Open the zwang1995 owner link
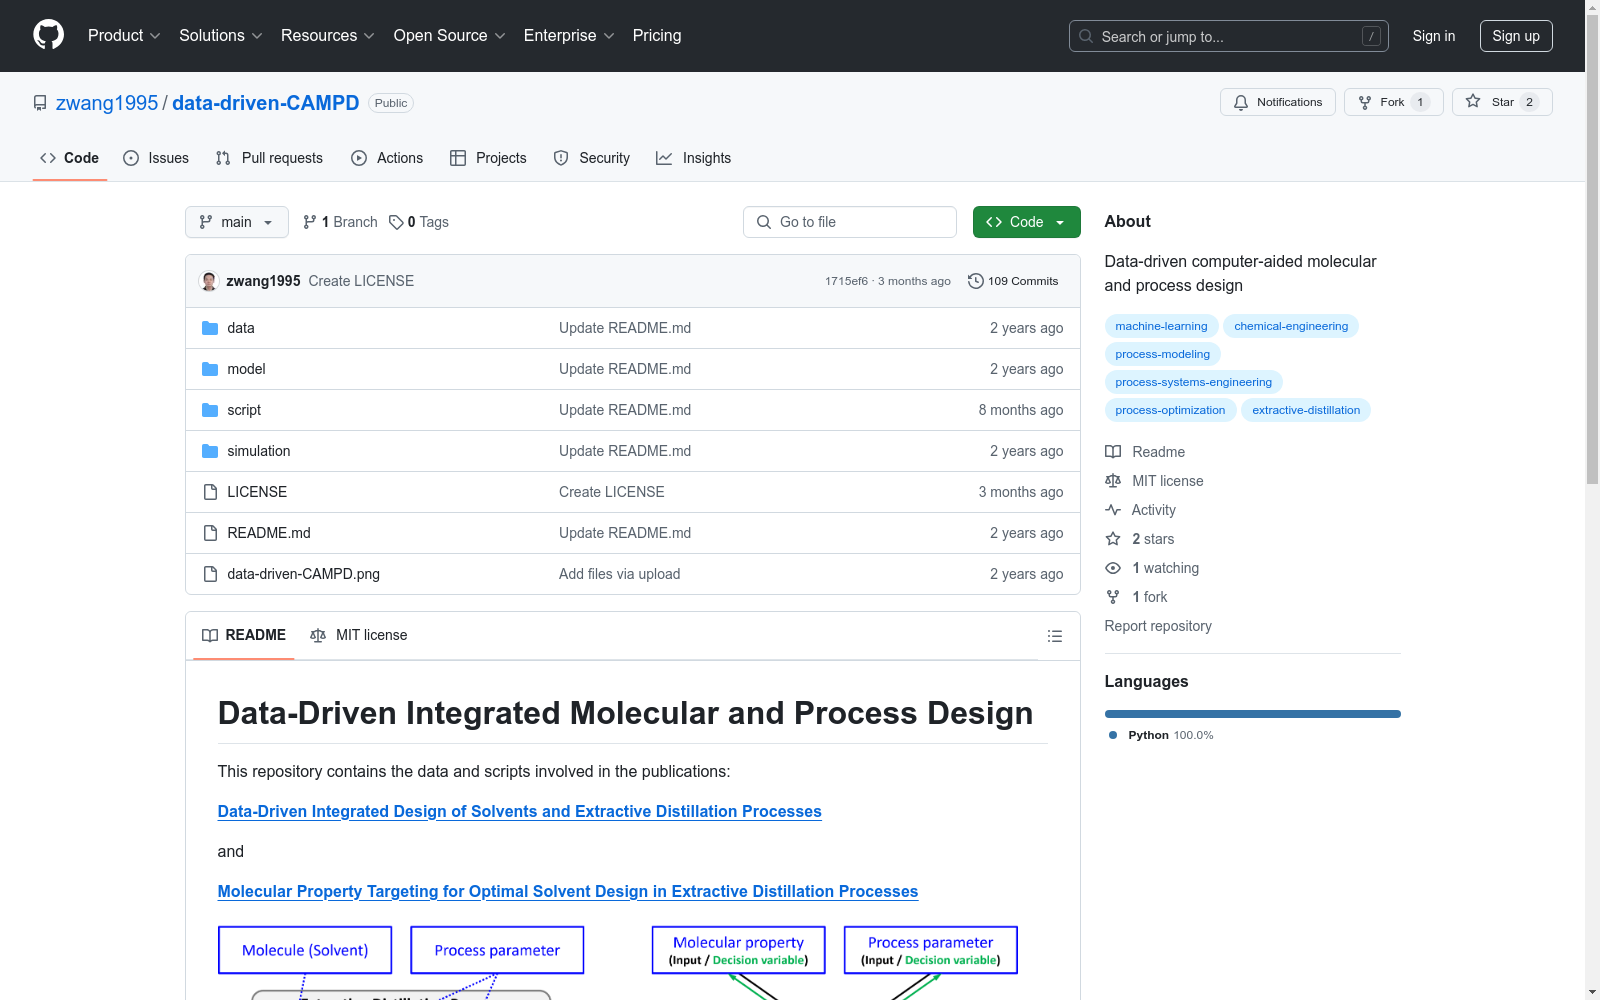 tap(107, 103)
